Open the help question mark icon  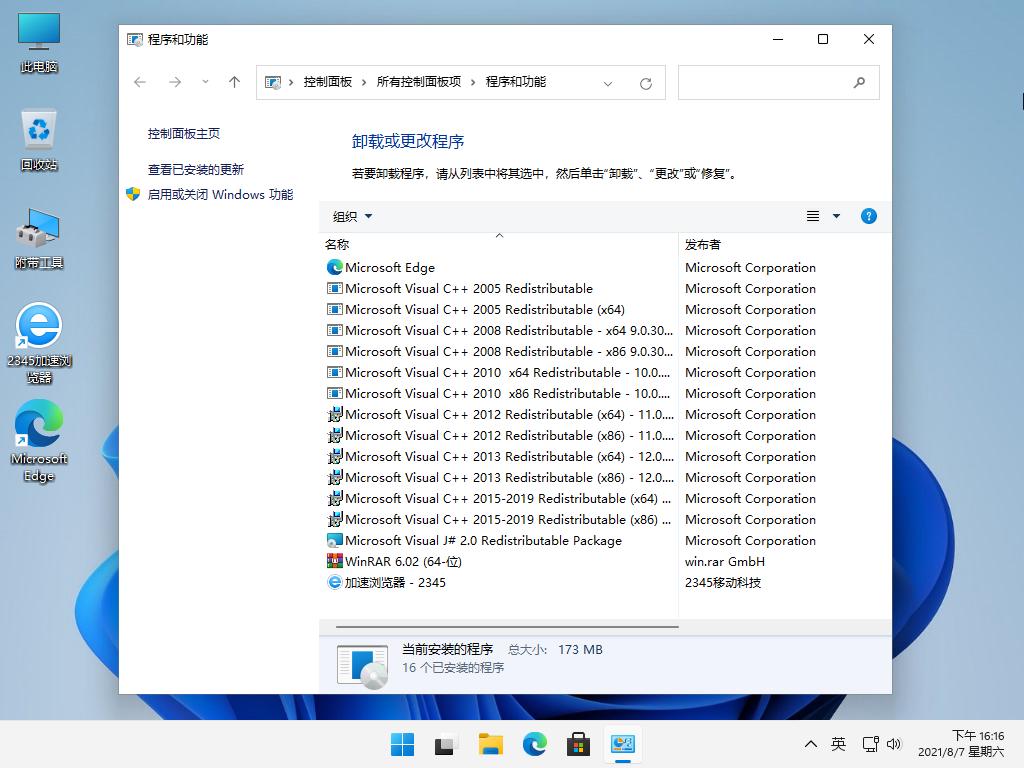click(869, 216)
